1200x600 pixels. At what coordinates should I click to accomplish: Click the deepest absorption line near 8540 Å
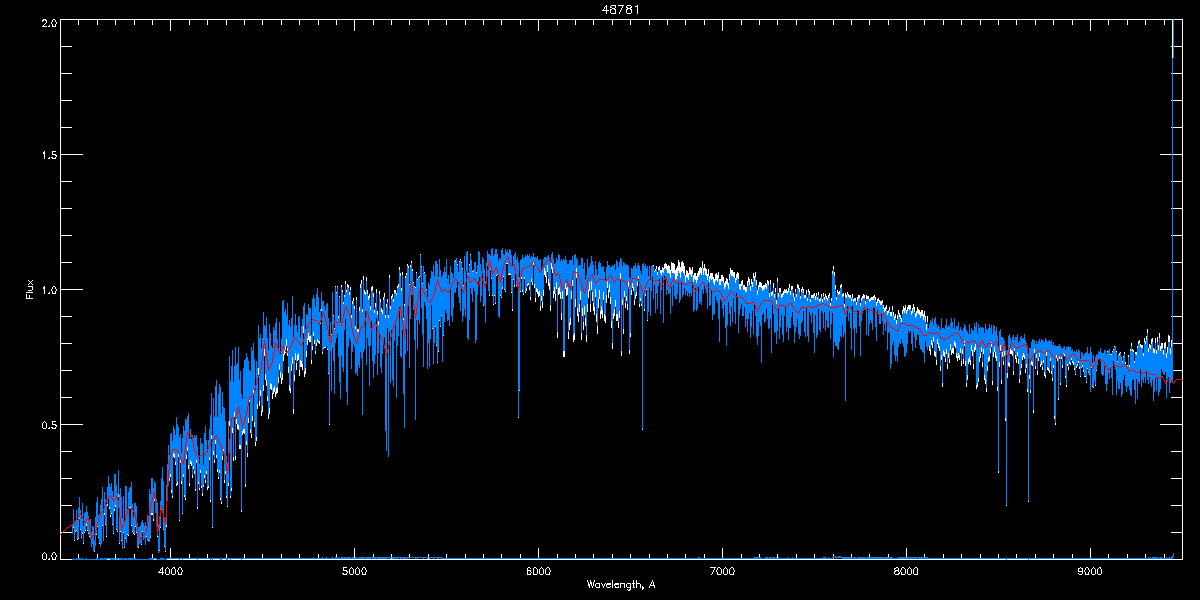tap(1006, 500)
